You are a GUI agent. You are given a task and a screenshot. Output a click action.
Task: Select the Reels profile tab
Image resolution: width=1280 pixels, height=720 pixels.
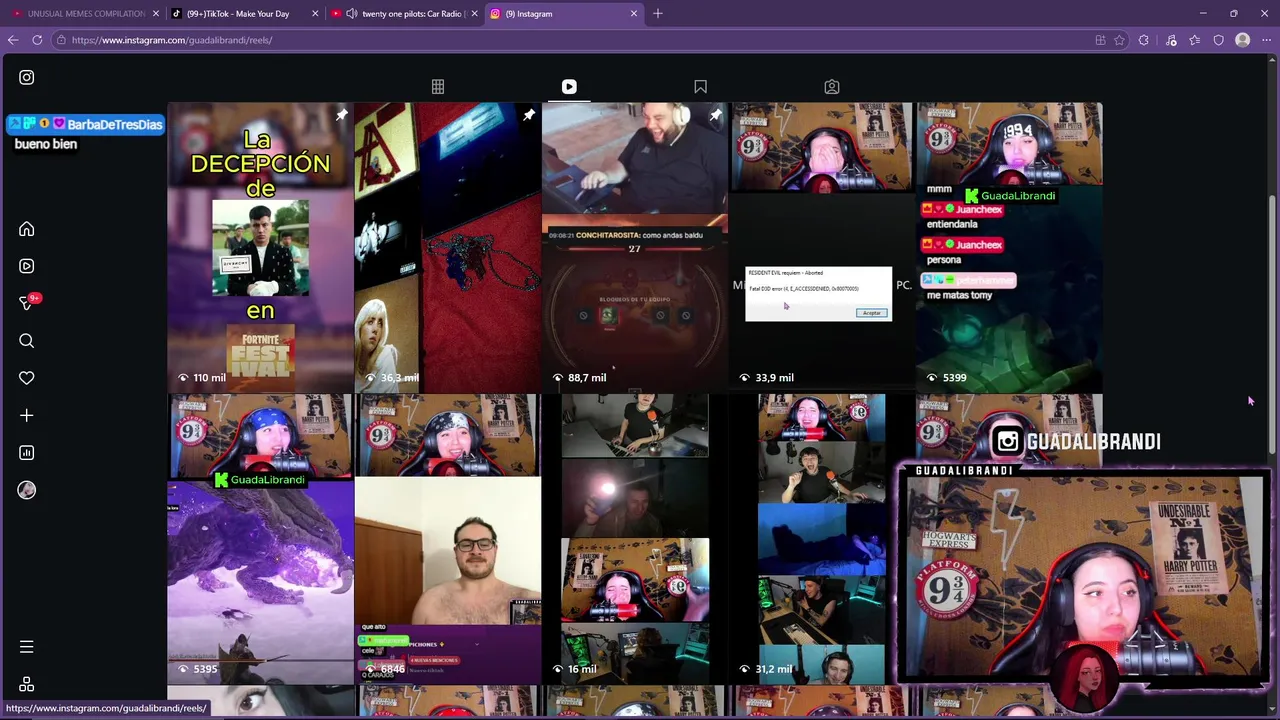[569, 87]
